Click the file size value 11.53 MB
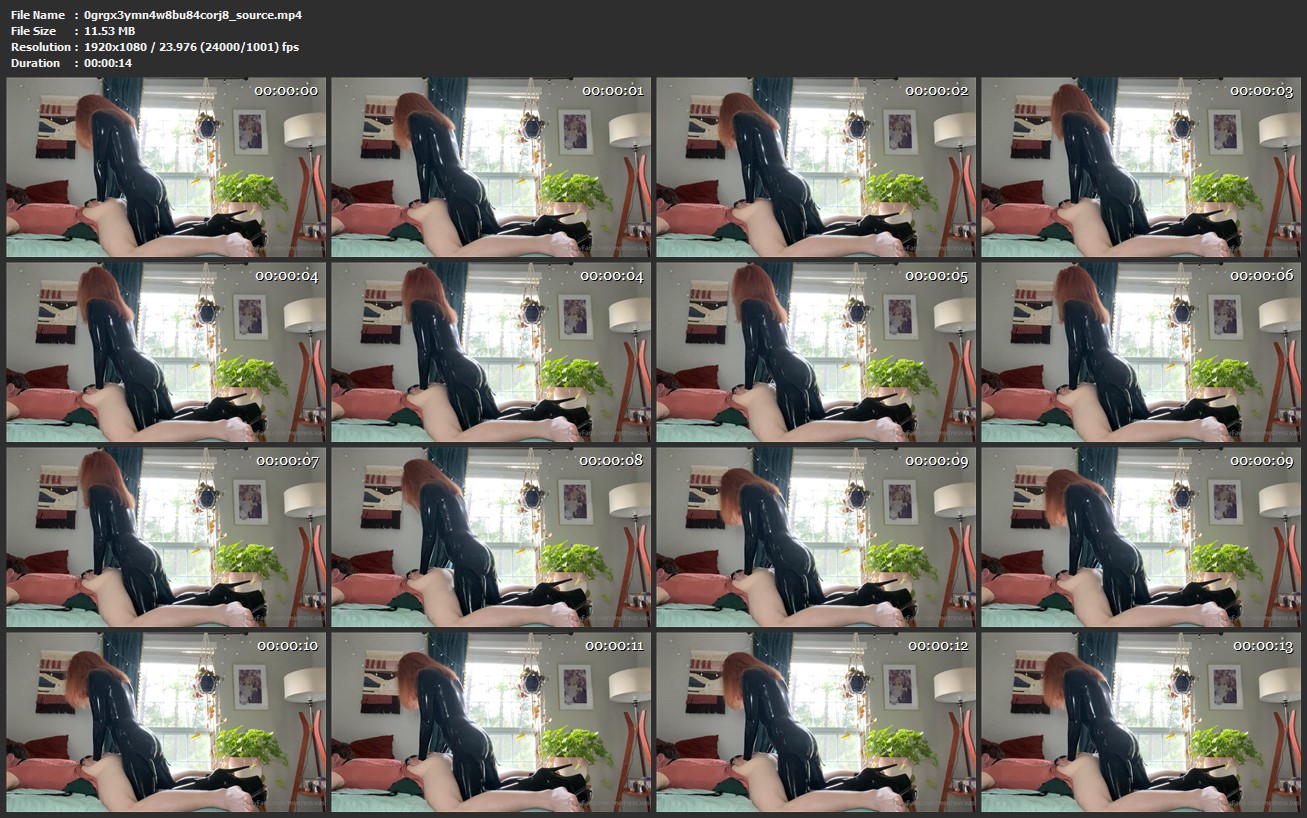Viewport: 1307px width, 818px height. pos(110,31)
